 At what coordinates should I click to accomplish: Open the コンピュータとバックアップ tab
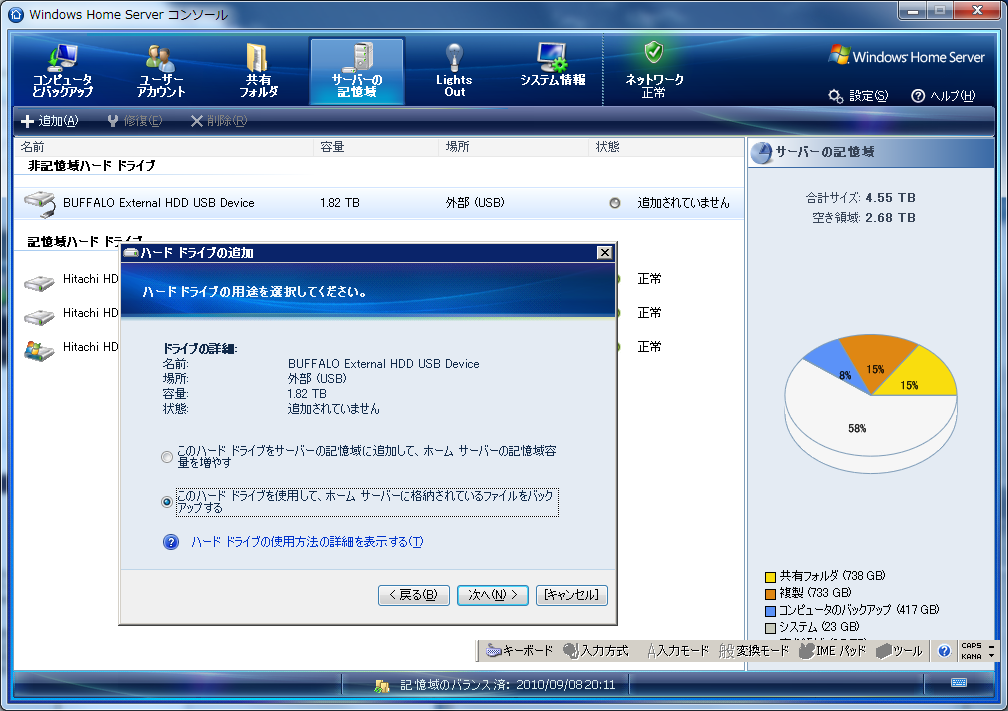[x=62, y=71]
